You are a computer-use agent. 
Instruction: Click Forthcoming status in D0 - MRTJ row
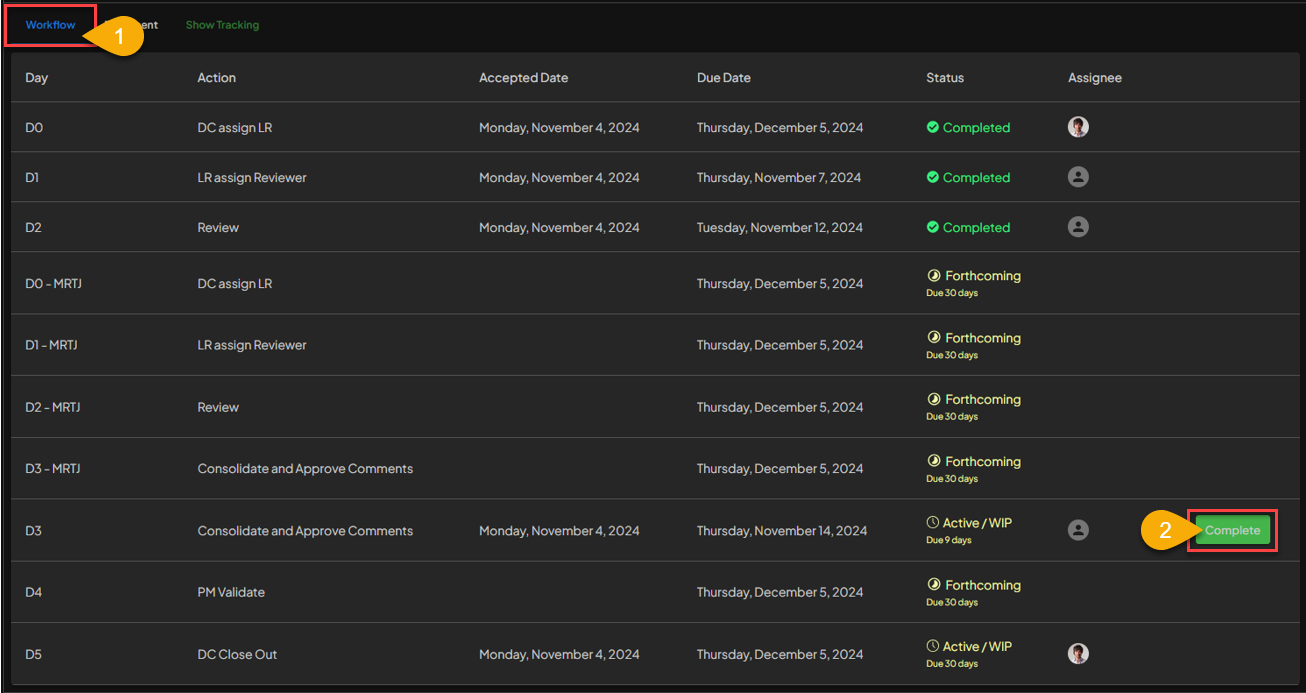tap(982, 276)
